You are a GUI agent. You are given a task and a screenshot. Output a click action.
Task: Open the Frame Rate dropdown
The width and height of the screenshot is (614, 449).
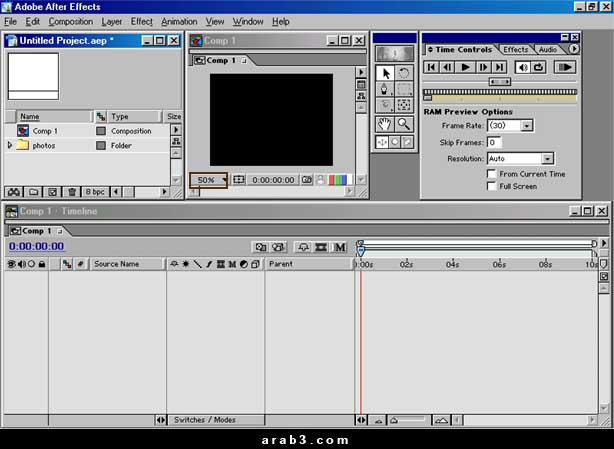coord(527,126)
